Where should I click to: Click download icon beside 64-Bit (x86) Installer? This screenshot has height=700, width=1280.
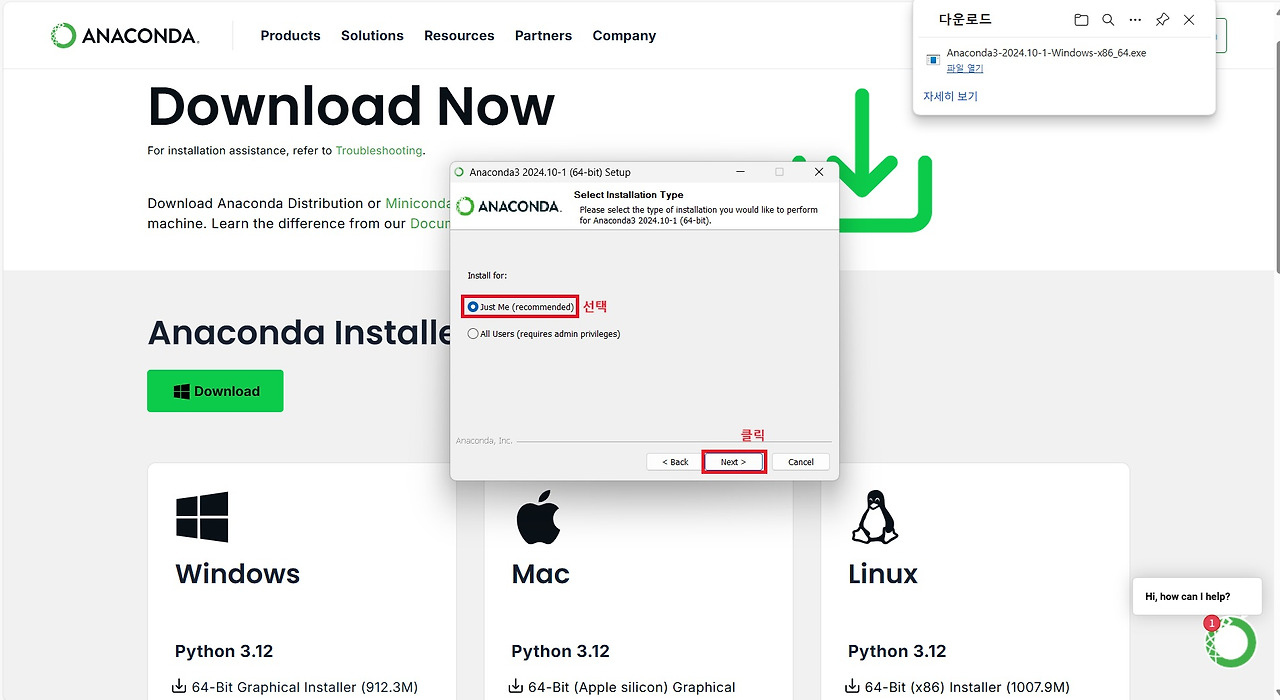[x=853, y=687]
